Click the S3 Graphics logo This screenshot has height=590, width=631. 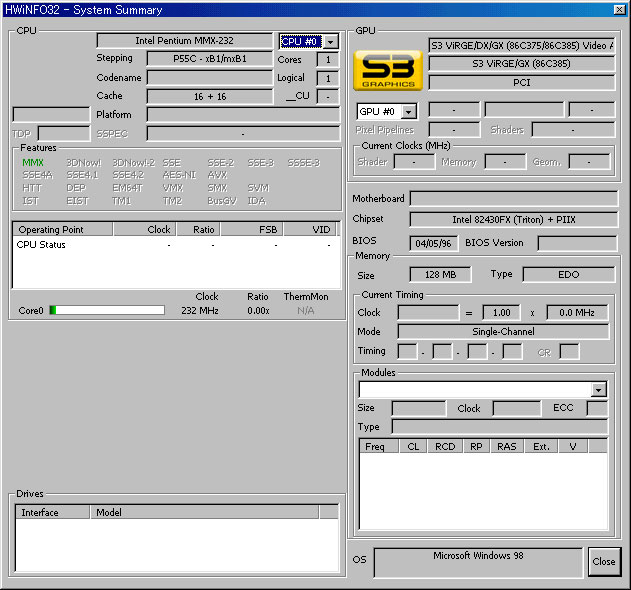point(388,70)
